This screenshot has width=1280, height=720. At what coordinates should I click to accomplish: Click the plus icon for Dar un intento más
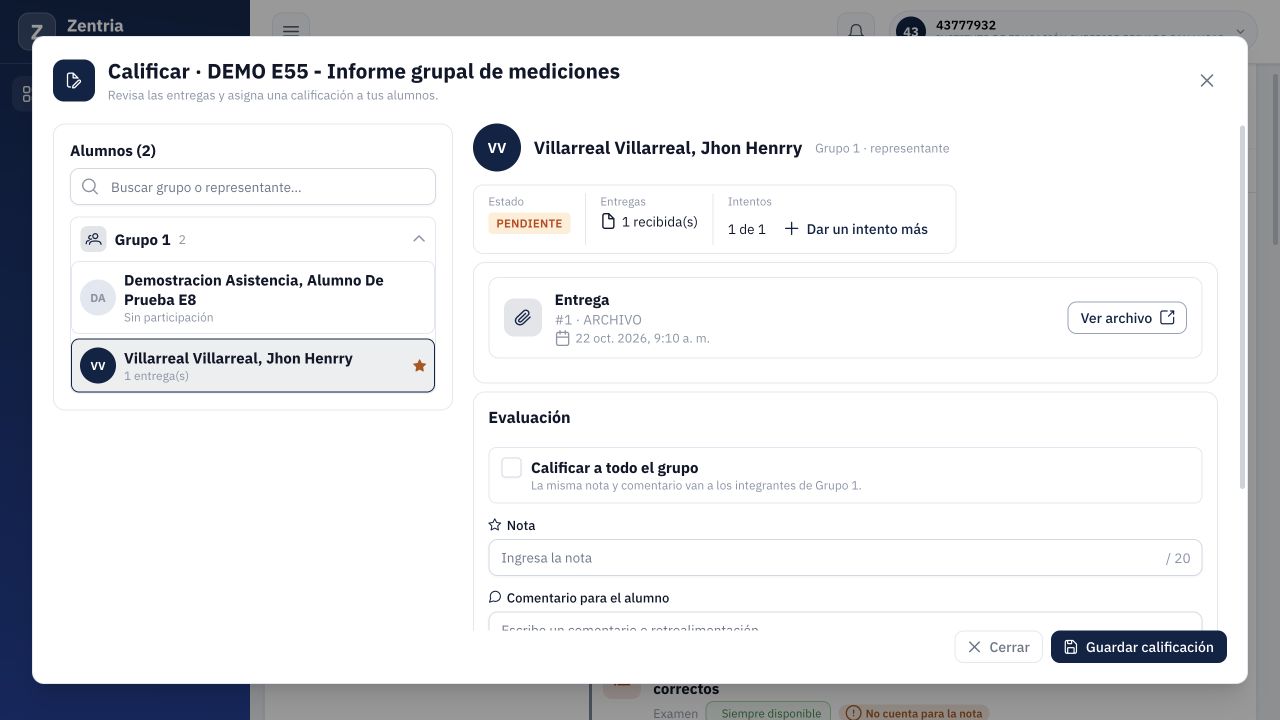point(791,229)
